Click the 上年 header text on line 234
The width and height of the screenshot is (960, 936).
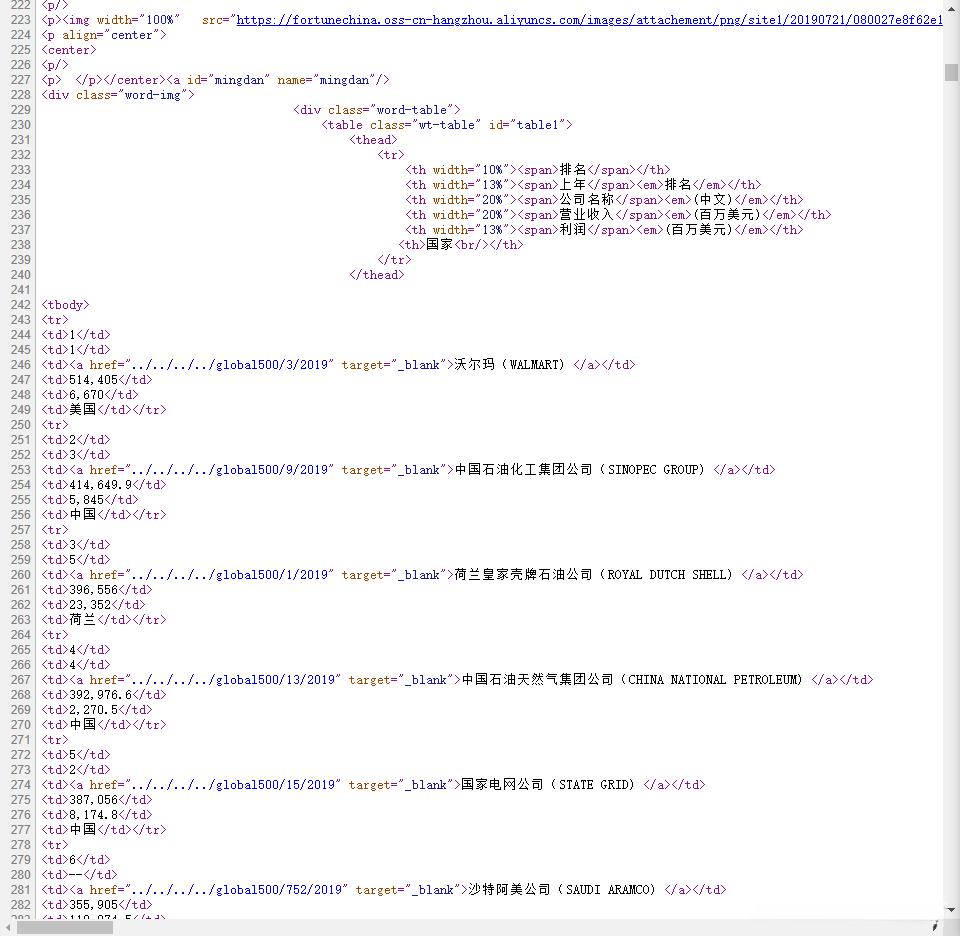coord(573,185)
